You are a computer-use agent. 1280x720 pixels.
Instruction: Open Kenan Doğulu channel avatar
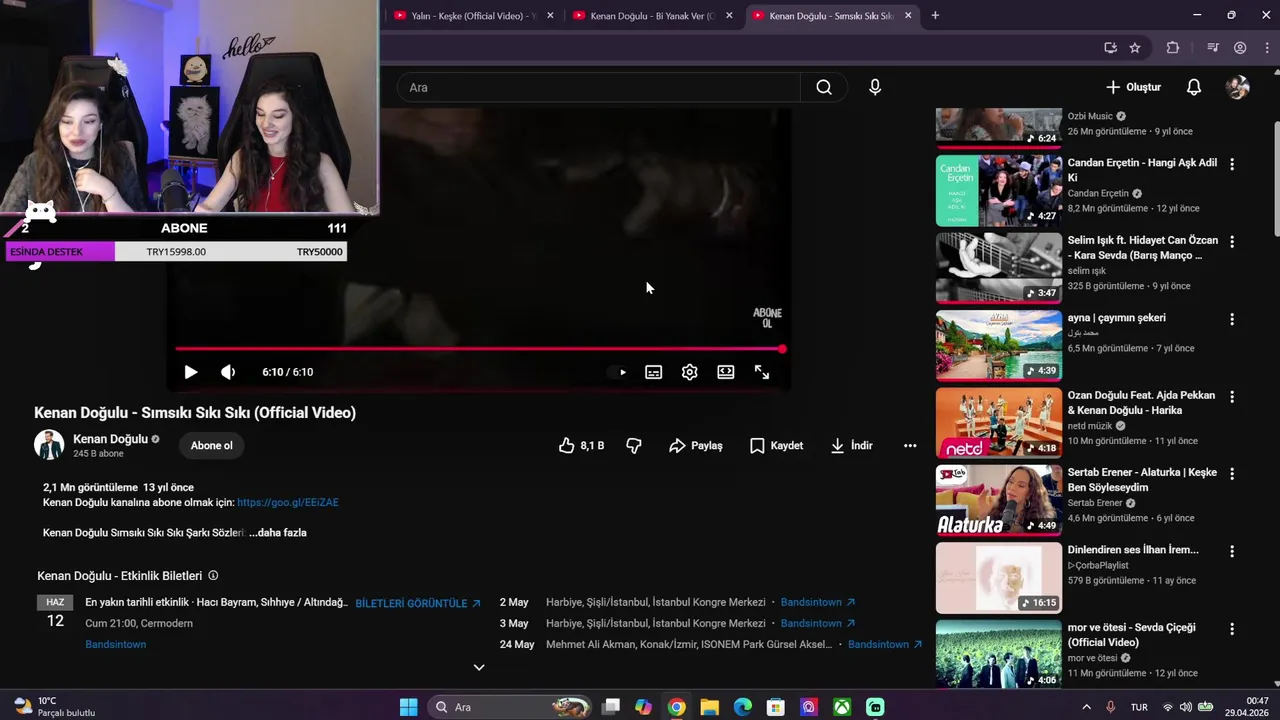(49, 445)
